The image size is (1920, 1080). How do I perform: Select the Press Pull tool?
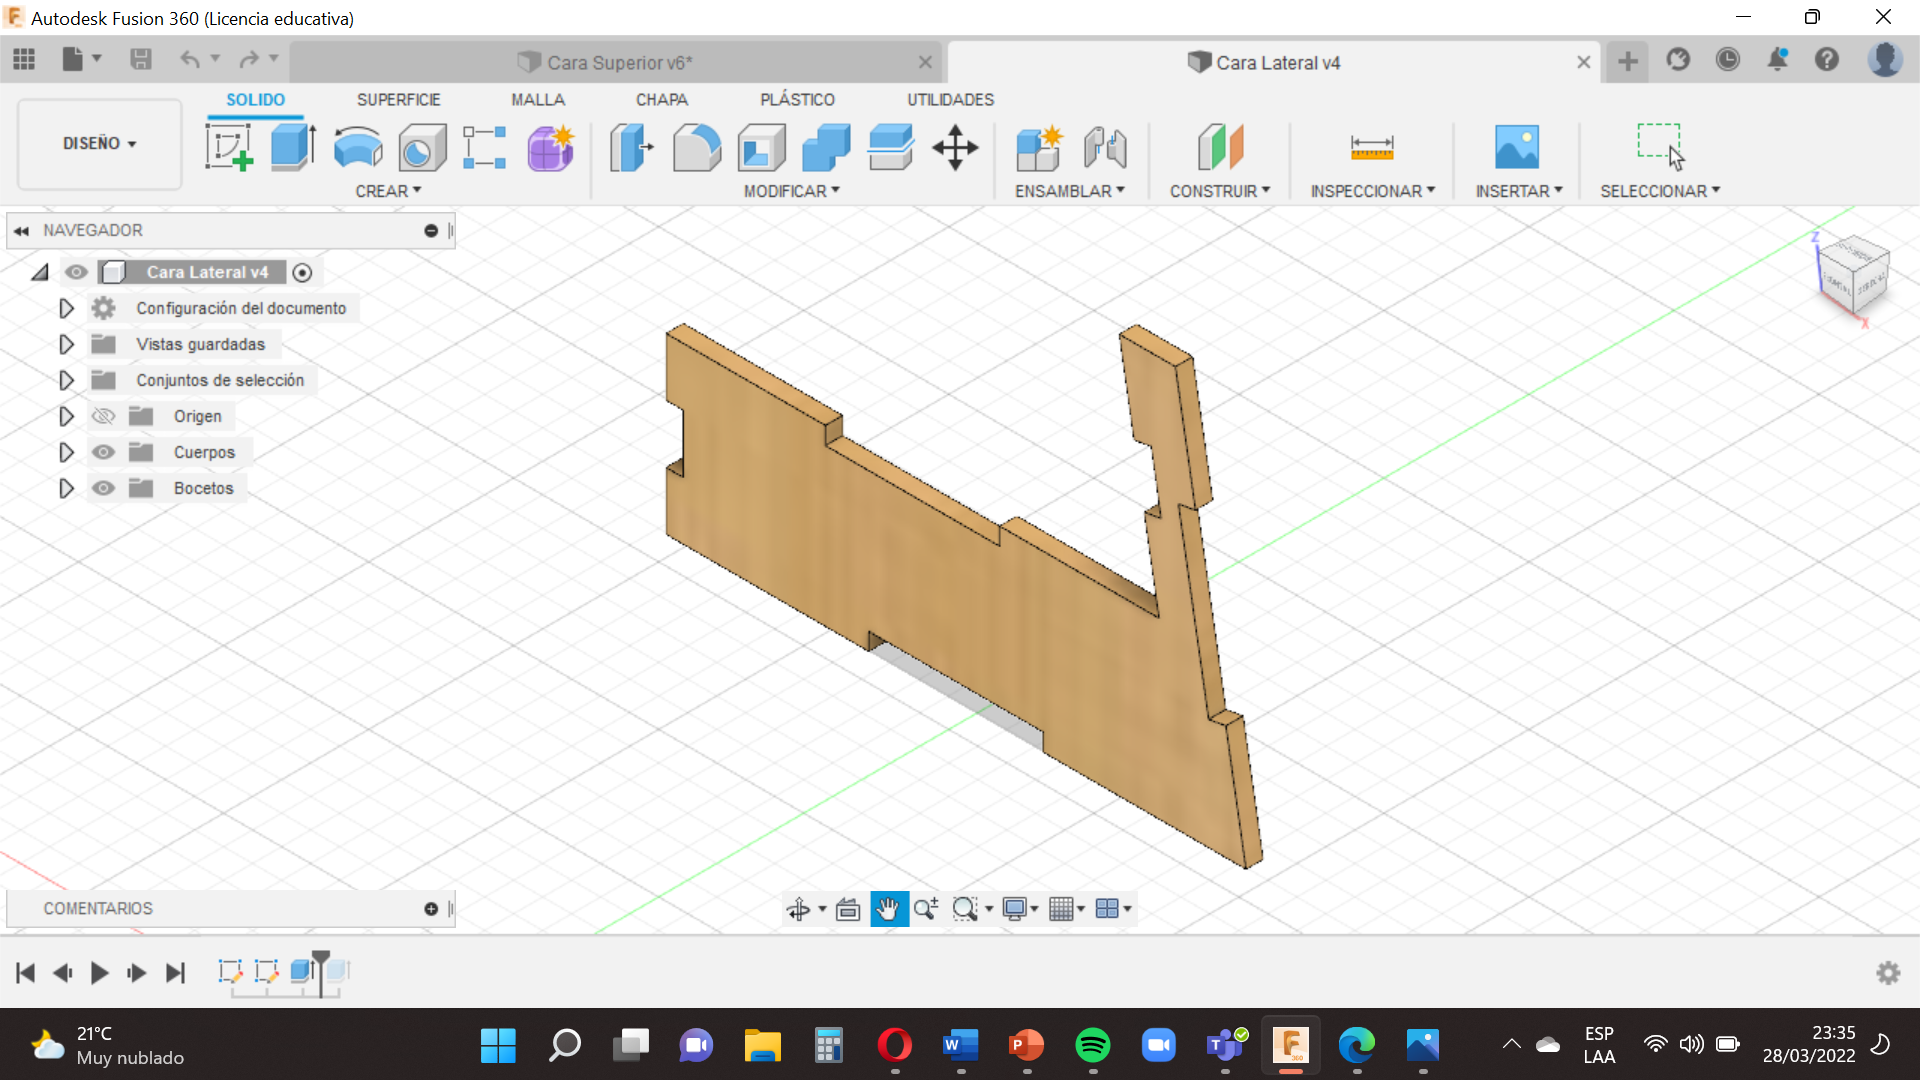click(x=632, y=148)
